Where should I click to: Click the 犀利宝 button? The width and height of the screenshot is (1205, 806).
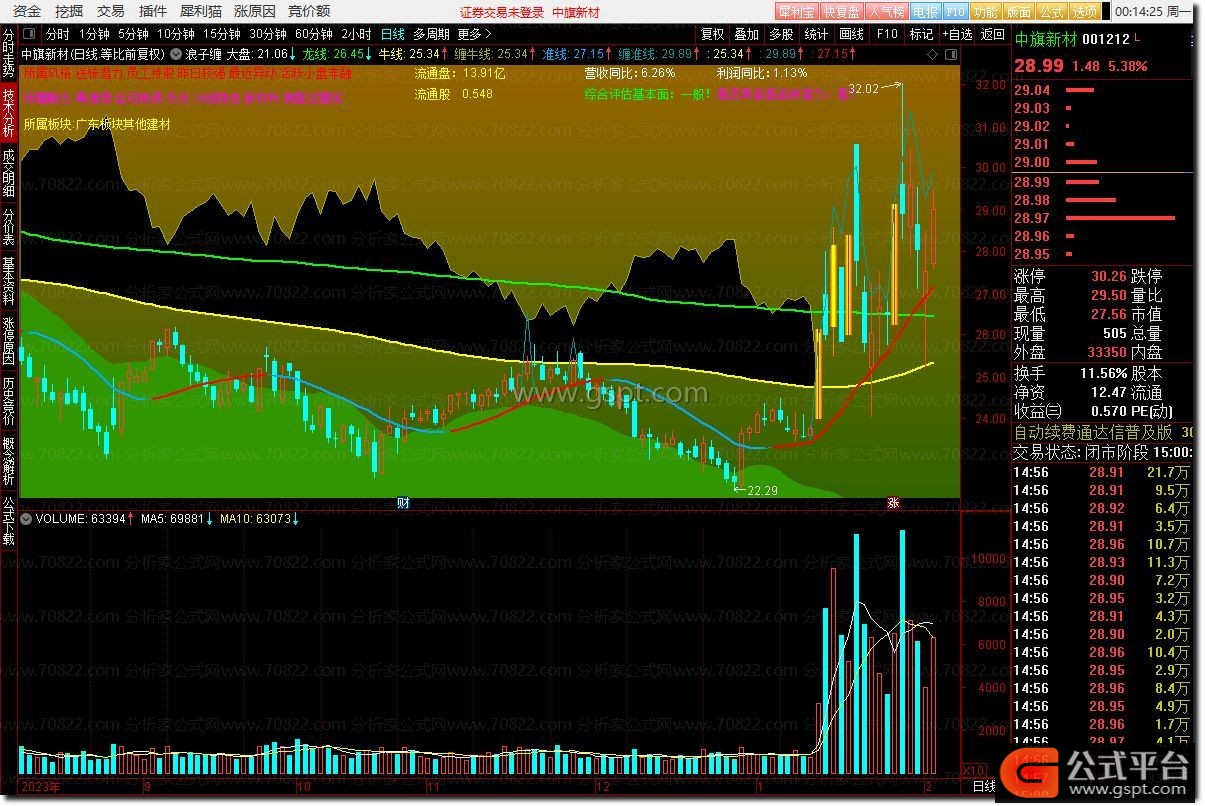797,12
